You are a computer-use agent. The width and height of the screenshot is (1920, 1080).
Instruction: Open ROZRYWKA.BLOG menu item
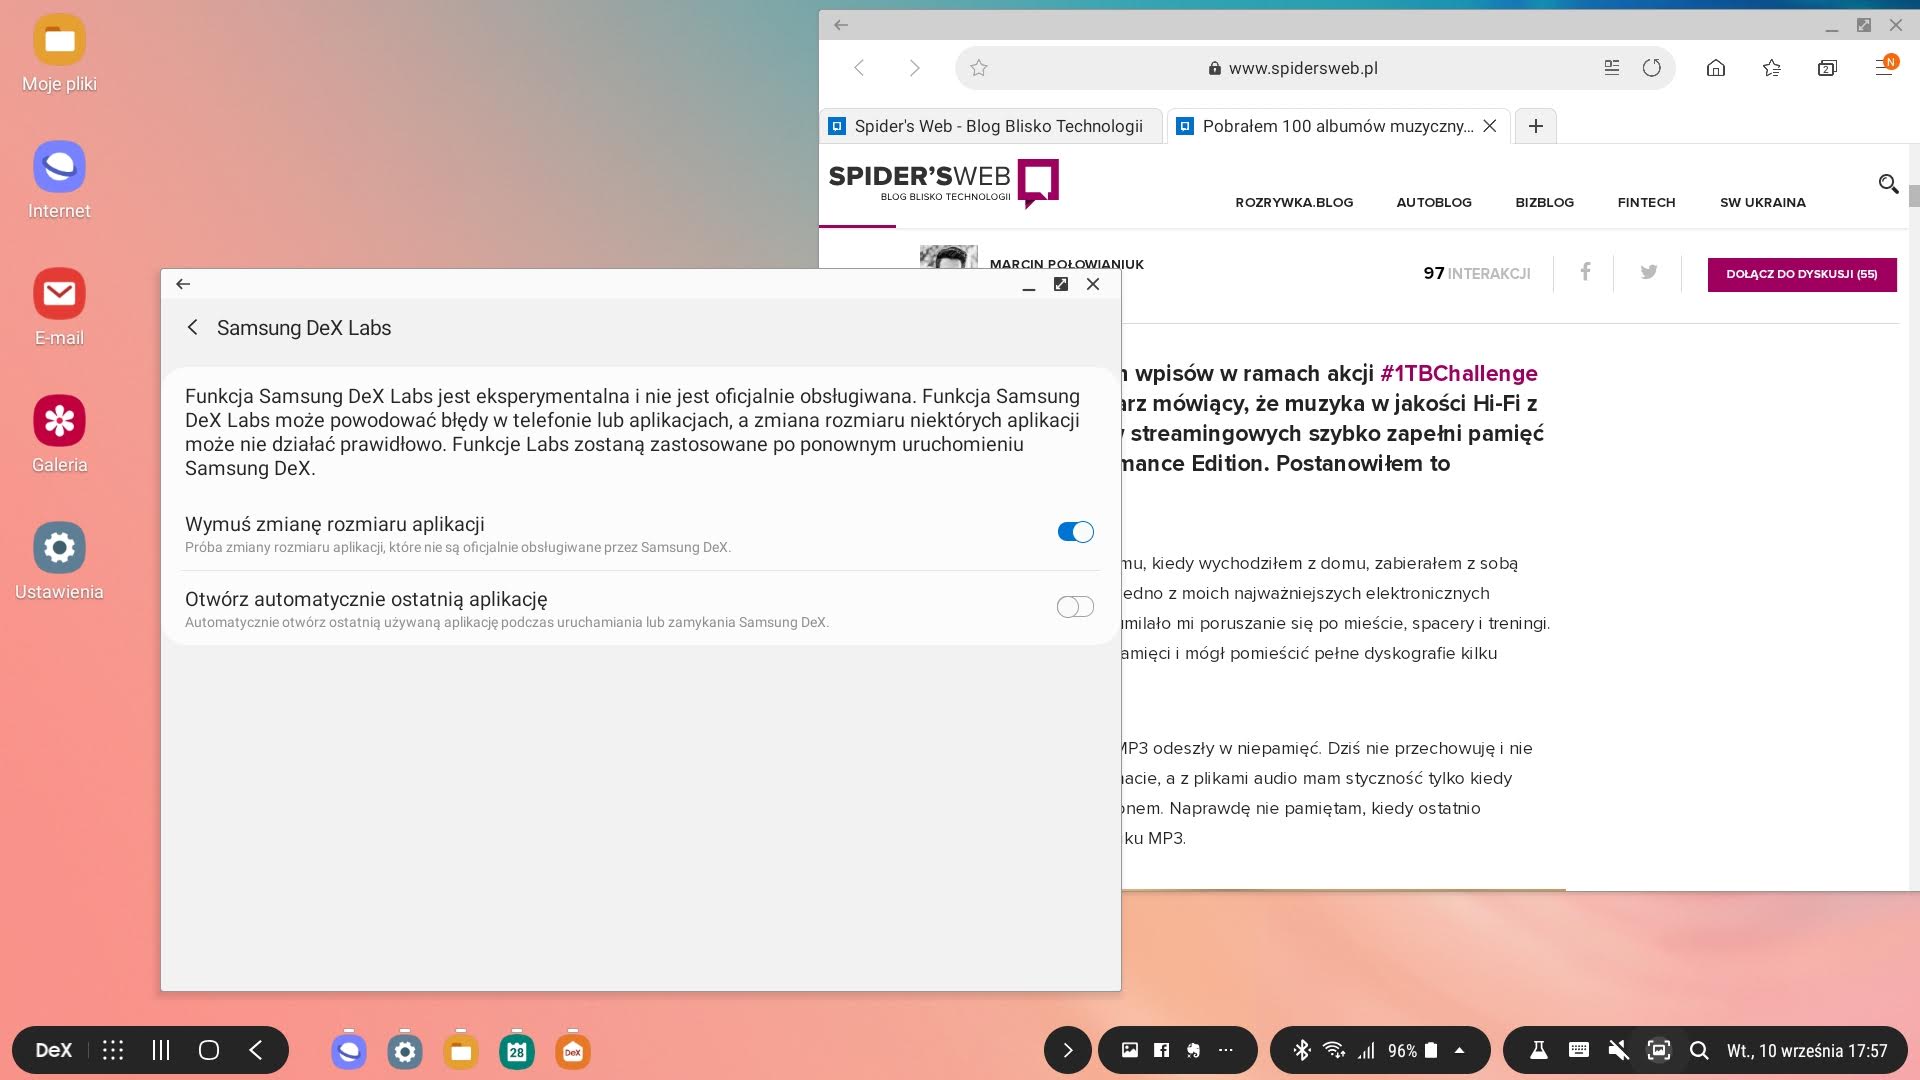pyautogui.click(x=1294, y=202)
